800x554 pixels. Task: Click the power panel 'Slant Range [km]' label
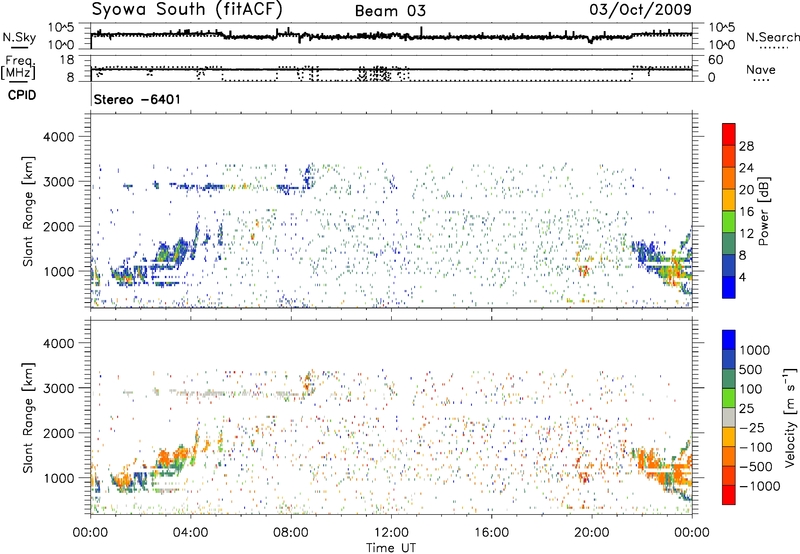click(x=28, y=211)
